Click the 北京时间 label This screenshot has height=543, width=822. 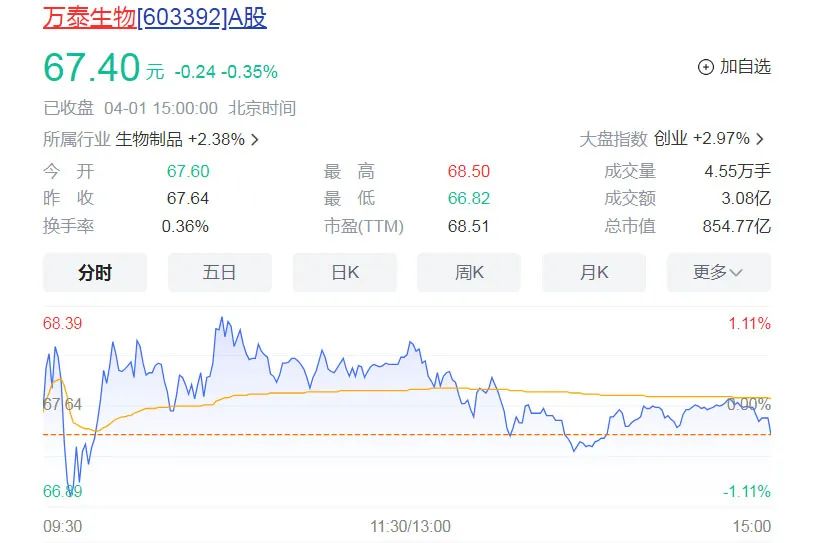tap(262, 108)
